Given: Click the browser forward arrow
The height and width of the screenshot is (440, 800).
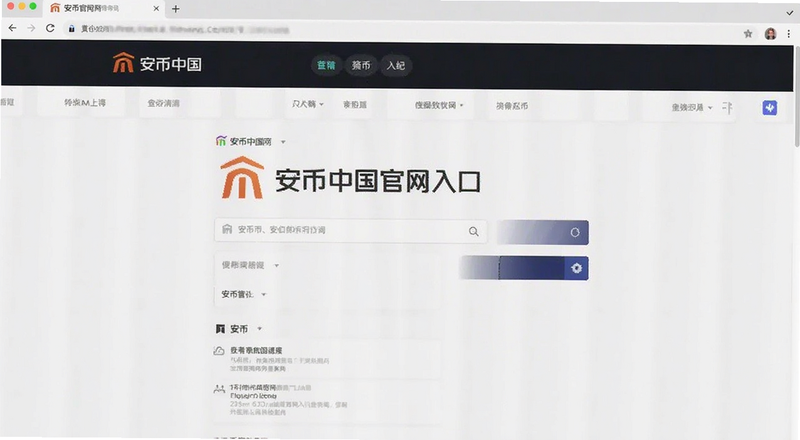Looking at the screenshot, I should click(31, 28).
